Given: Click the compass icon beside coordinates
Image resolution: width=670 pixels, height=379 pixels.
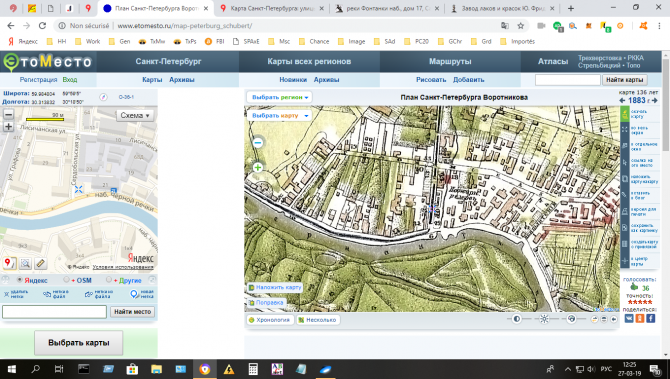Looking at the screenshot, I should click(x=103, y=97).
